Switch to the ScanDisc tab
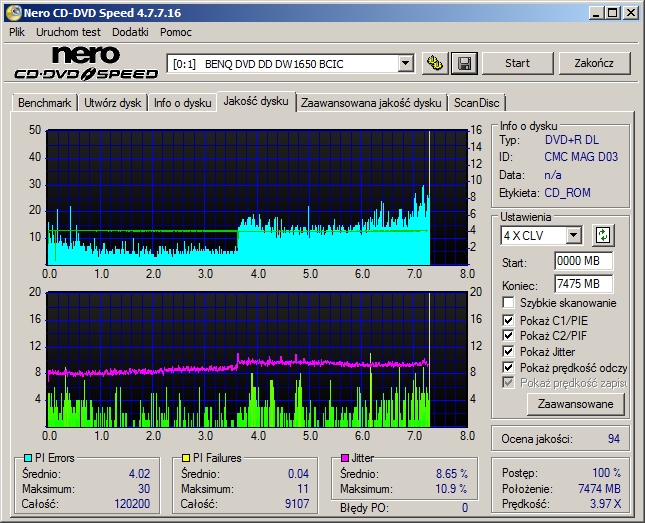 [x=477, y=103]
